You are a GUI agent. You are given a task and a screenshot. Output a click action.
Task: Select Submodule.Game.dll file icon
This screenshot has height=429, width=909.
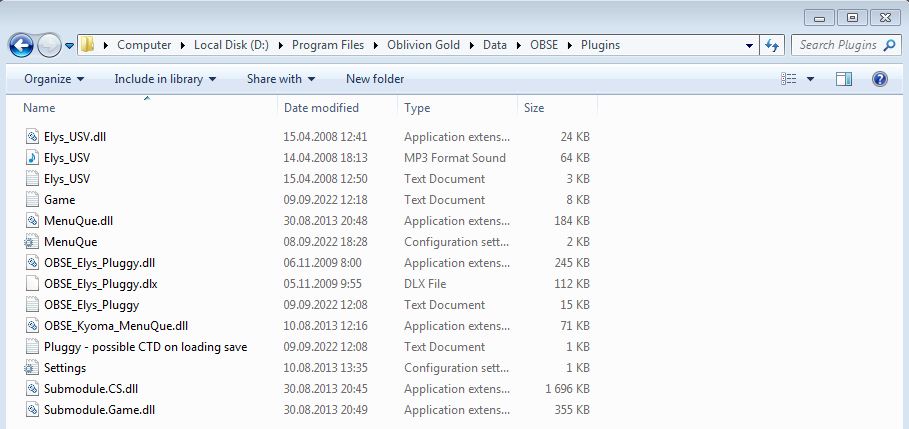click(32, 410)
